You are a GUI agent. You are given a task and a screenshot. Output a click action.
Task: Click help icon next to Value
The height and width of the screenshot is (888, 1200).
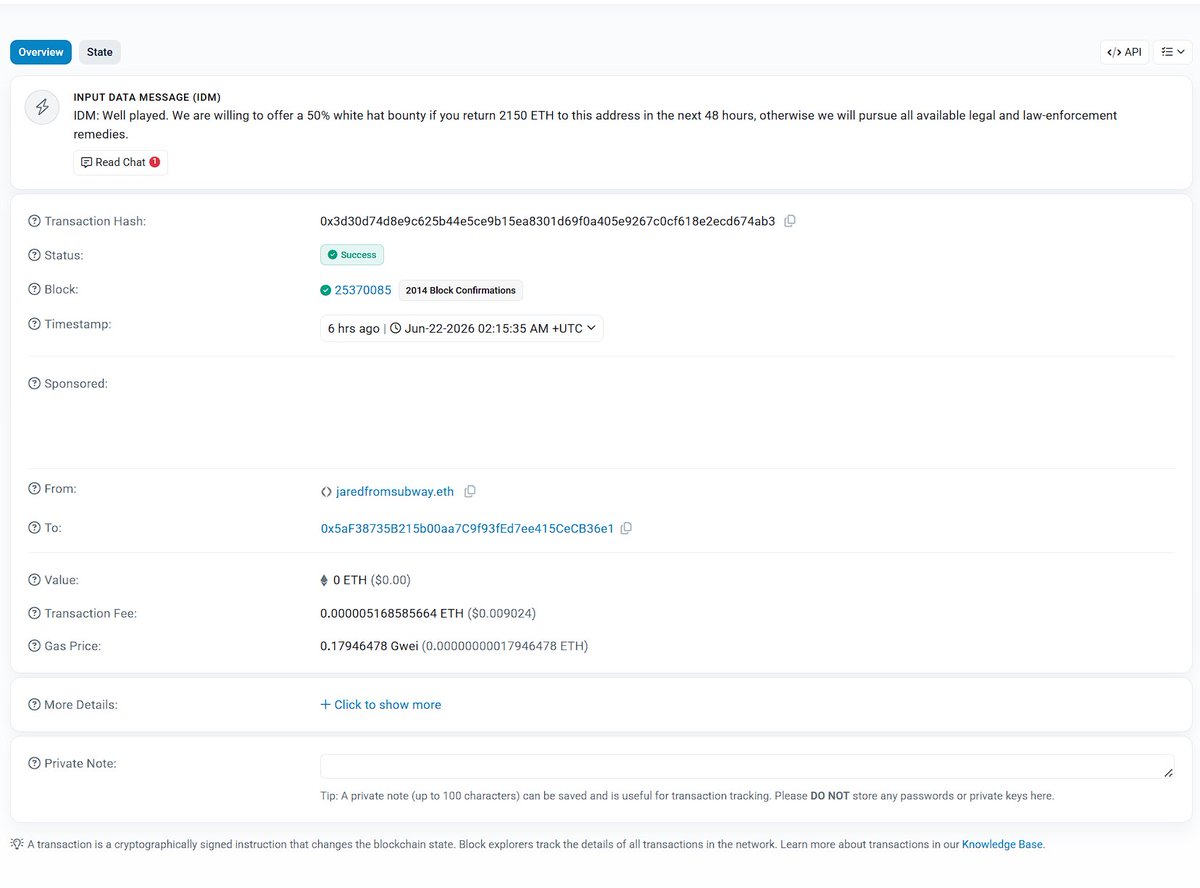point(34,580)
